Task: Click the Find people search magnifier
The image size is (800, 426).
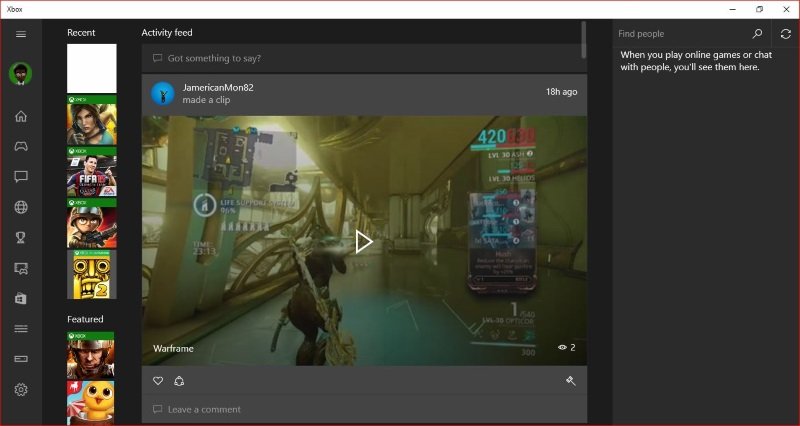Action: click(x=757, y=34)
